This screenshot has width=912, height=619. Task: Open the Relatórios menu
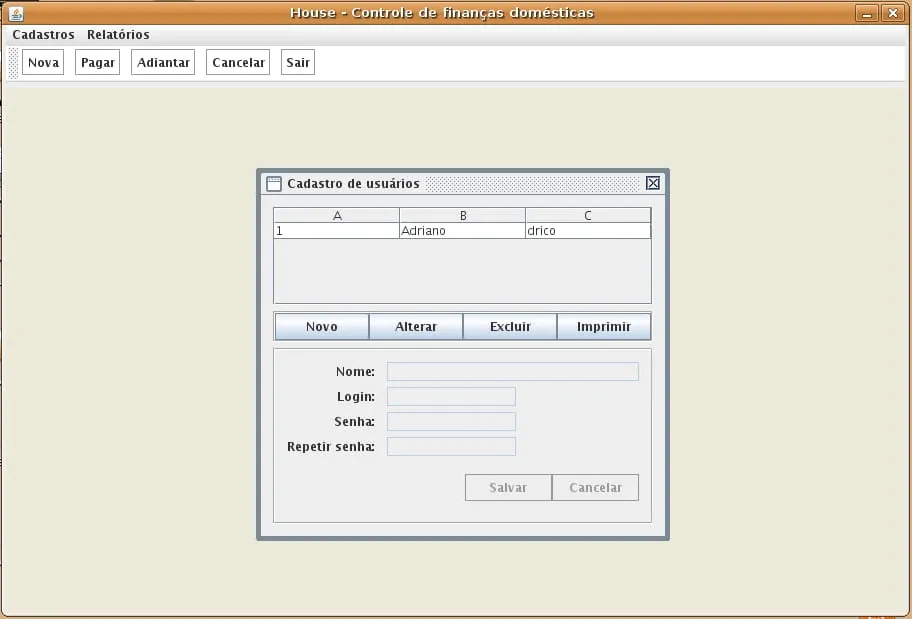(118, 35)
